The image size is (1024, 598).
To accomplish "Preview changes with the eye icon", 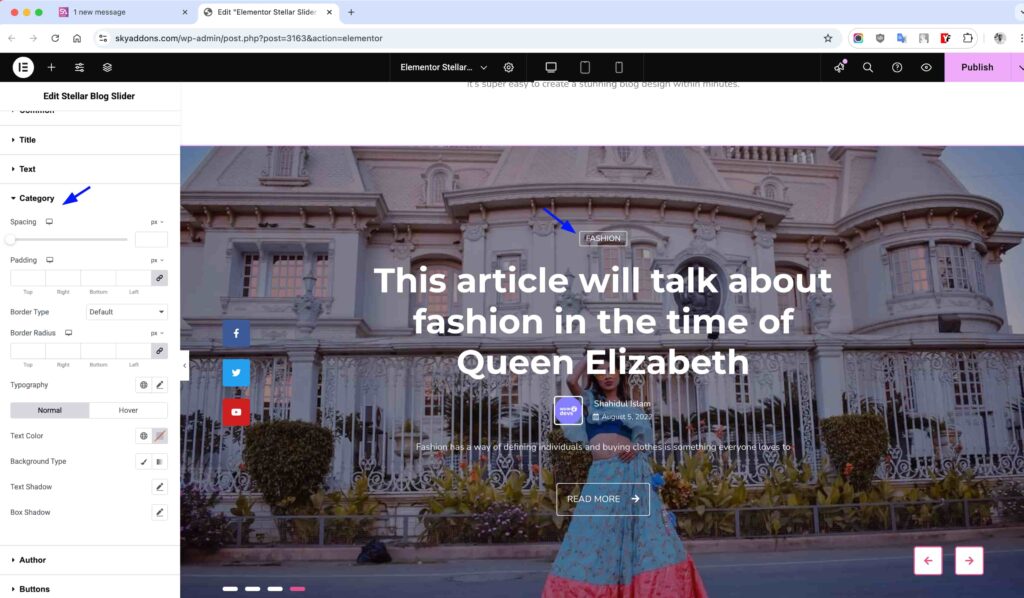I will (x=926, y=67).
